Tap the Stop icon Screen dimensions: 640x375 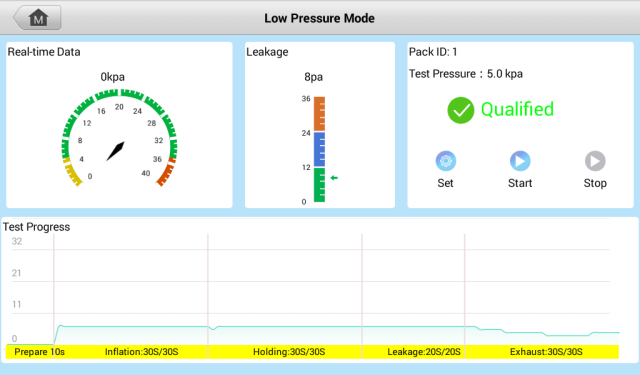[x=595, y=161]
